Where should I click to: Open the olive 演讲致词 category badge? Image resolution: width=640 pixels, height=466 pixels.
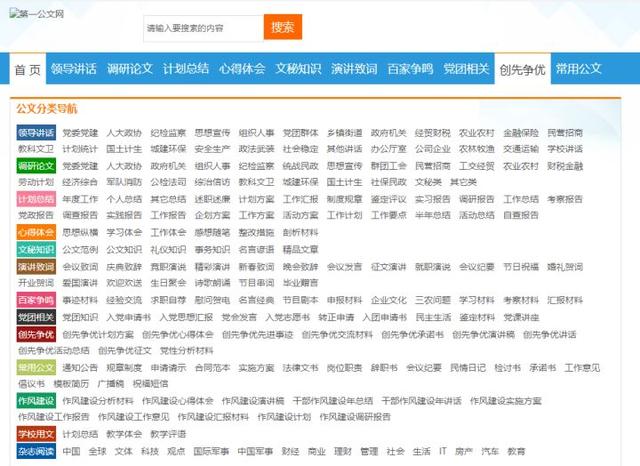coord(36,267)
